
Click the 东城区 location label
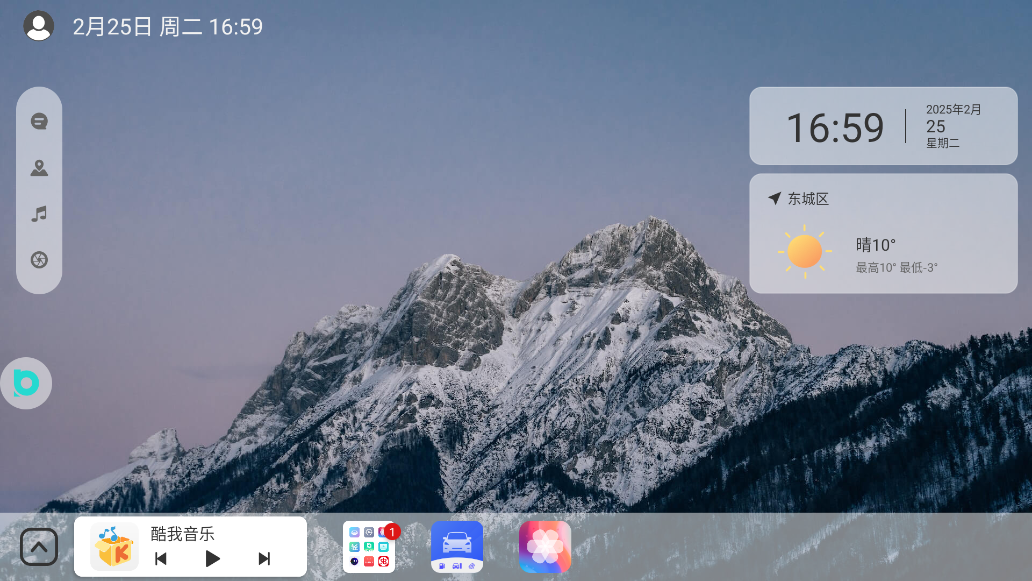(x=808, y=199)
